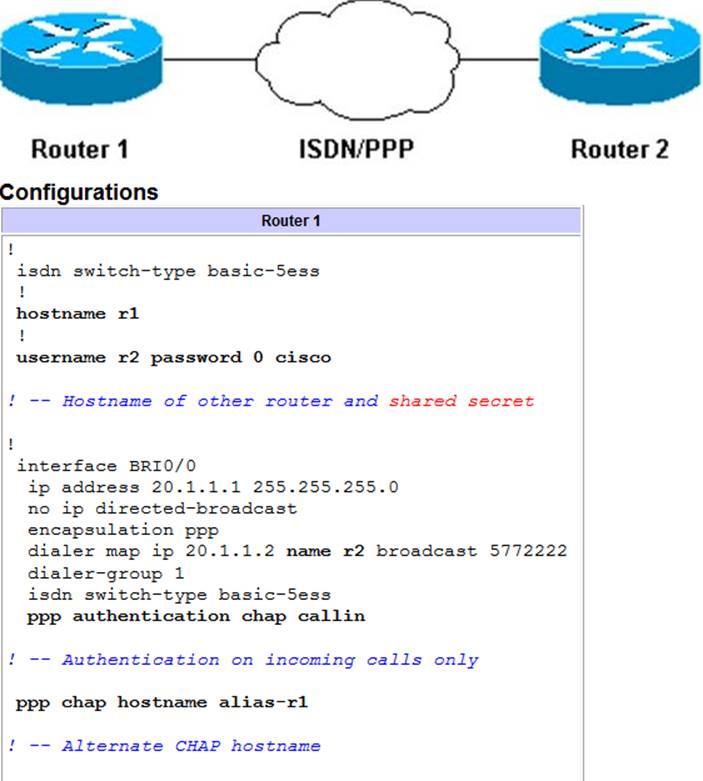
Task: Click the 'Router 1' label under left router
Action: [80, 150]
